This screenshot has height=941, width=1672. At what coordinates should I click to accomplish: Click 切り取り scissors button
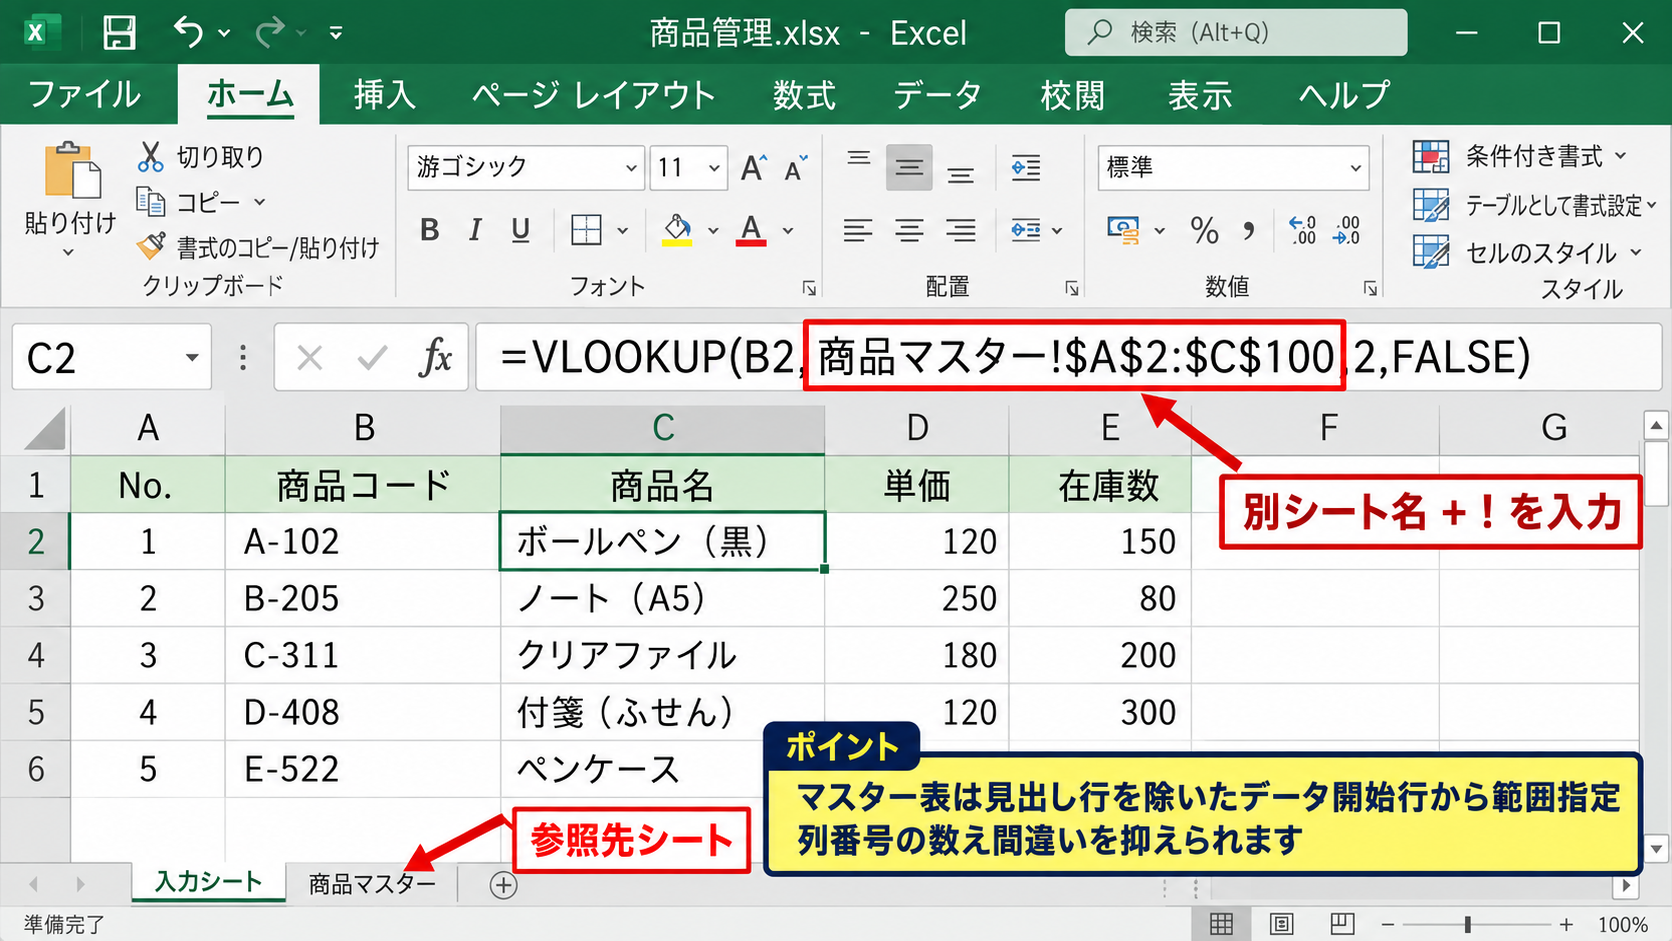pos(201,156)
